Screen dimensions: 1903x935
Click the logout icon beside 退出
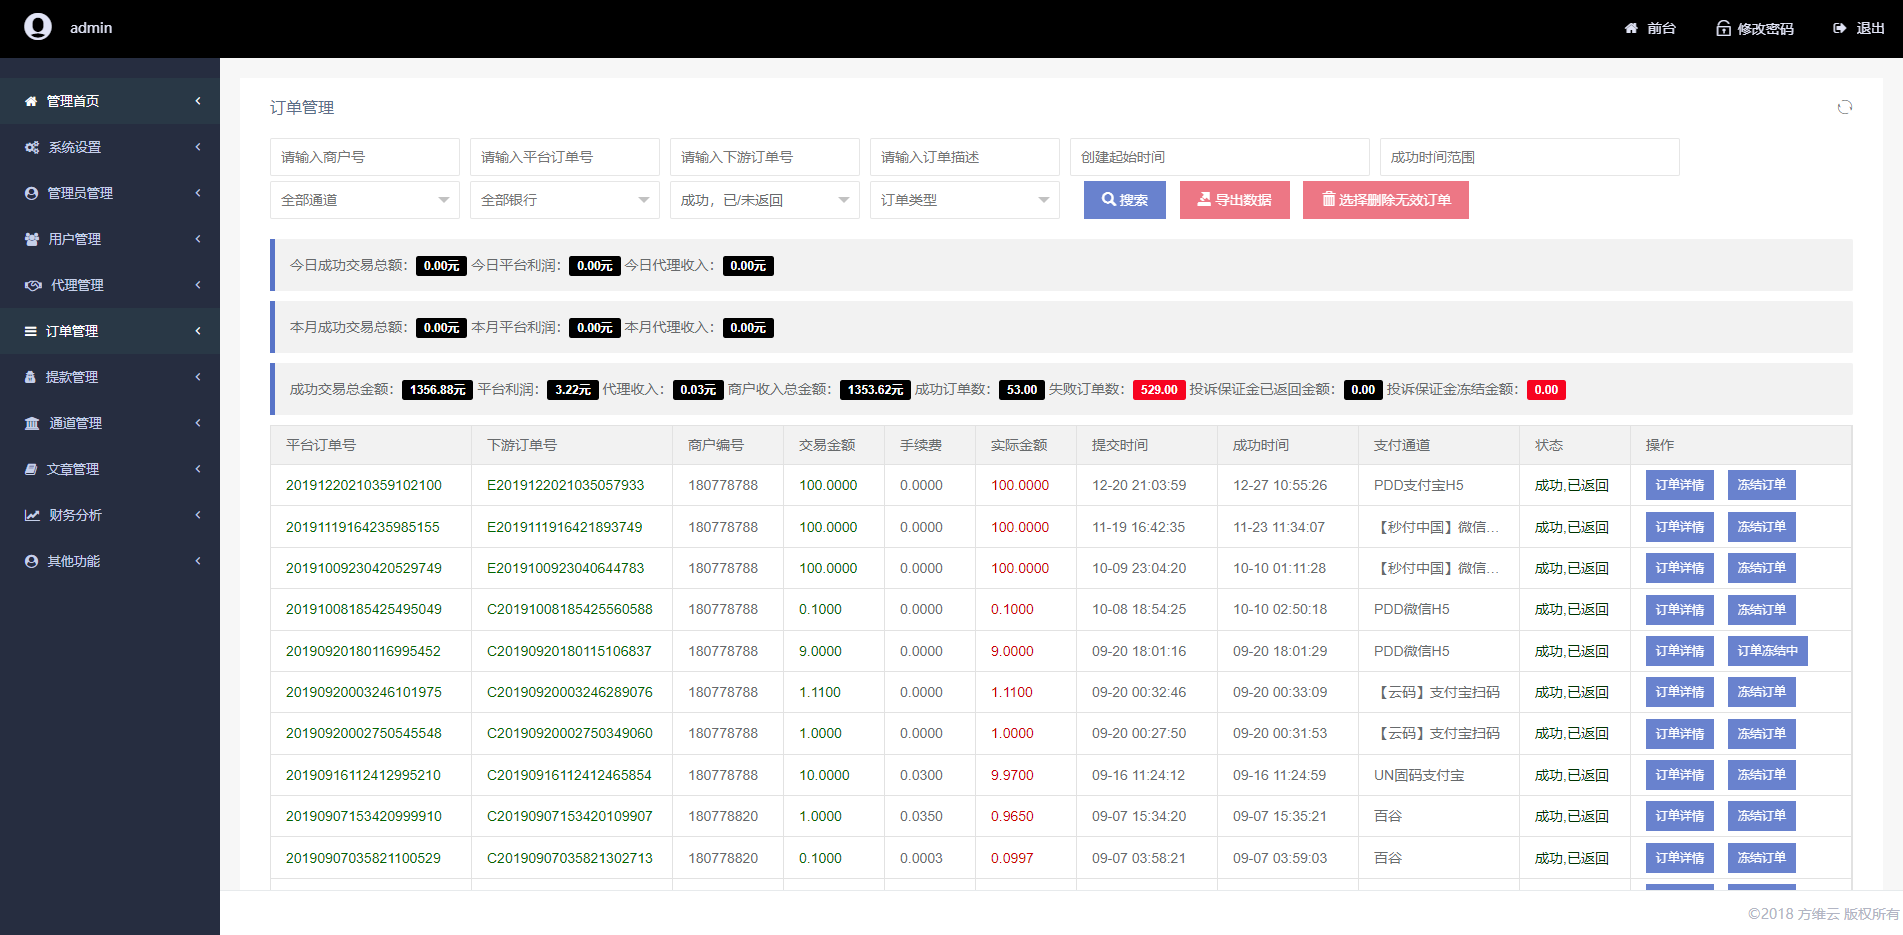(x=1839, y=28)
